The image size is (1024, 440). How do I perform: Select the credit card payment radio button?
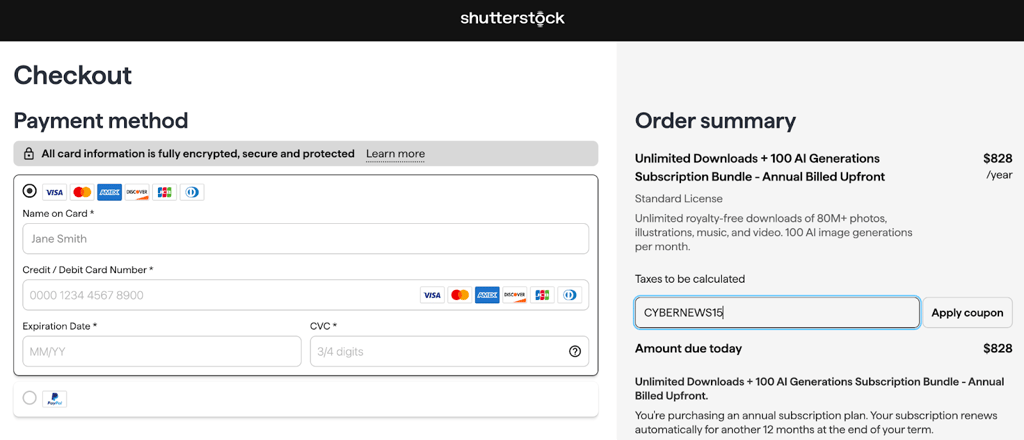(x=29, y=191)
